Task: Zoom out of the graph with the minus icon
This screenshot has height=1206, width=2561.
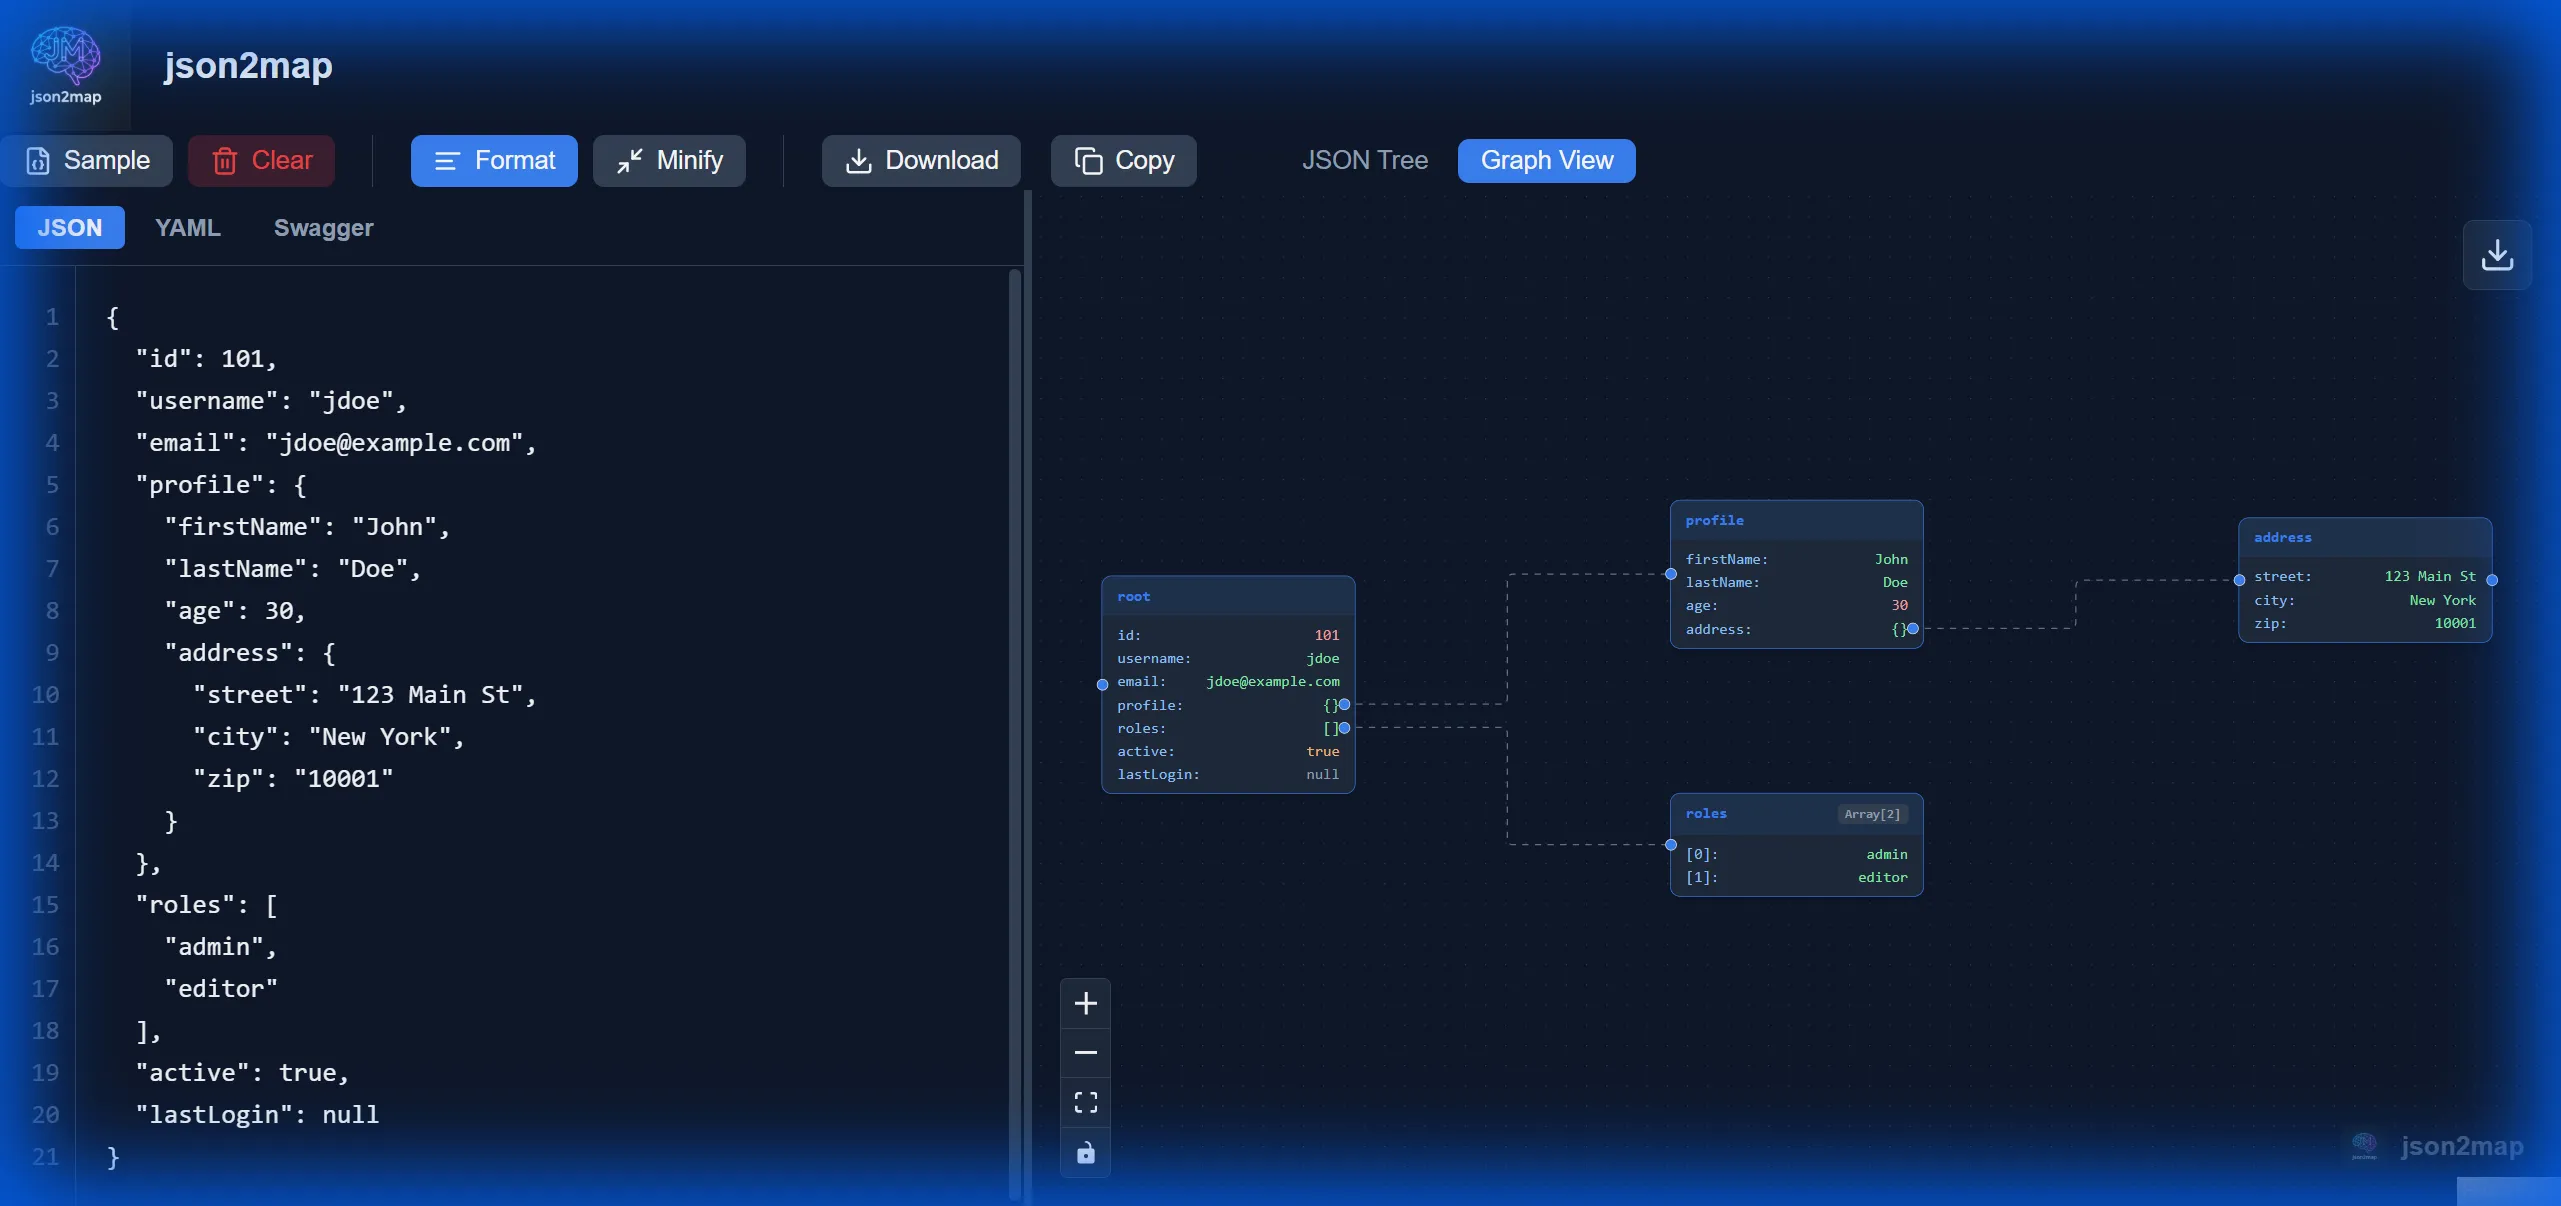Action: point(1085,1053)
